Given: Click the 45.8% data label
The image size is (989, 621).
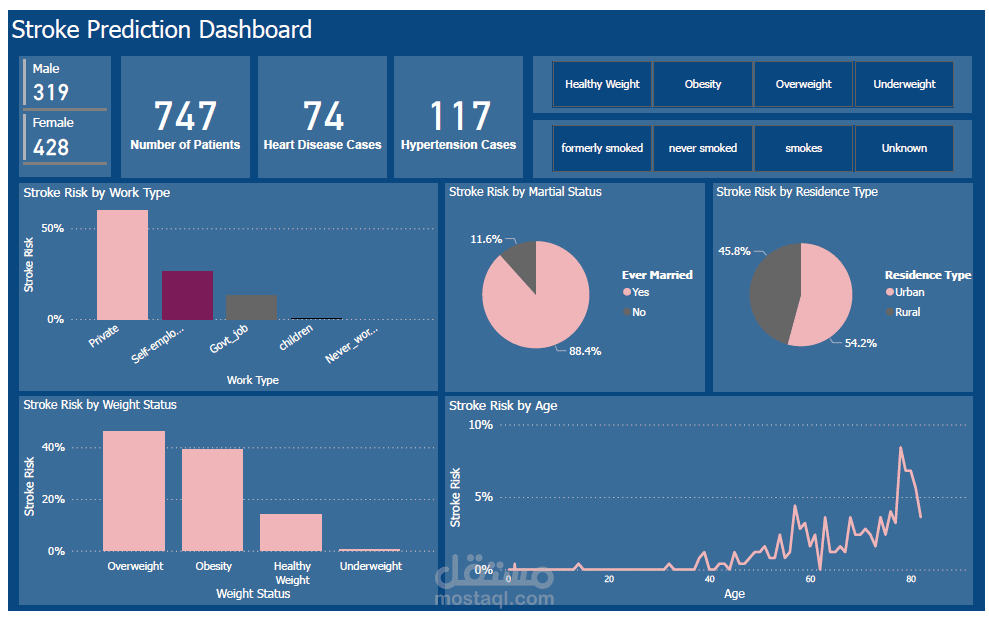Looking at the screenshot, I should (x=734, y=251).
